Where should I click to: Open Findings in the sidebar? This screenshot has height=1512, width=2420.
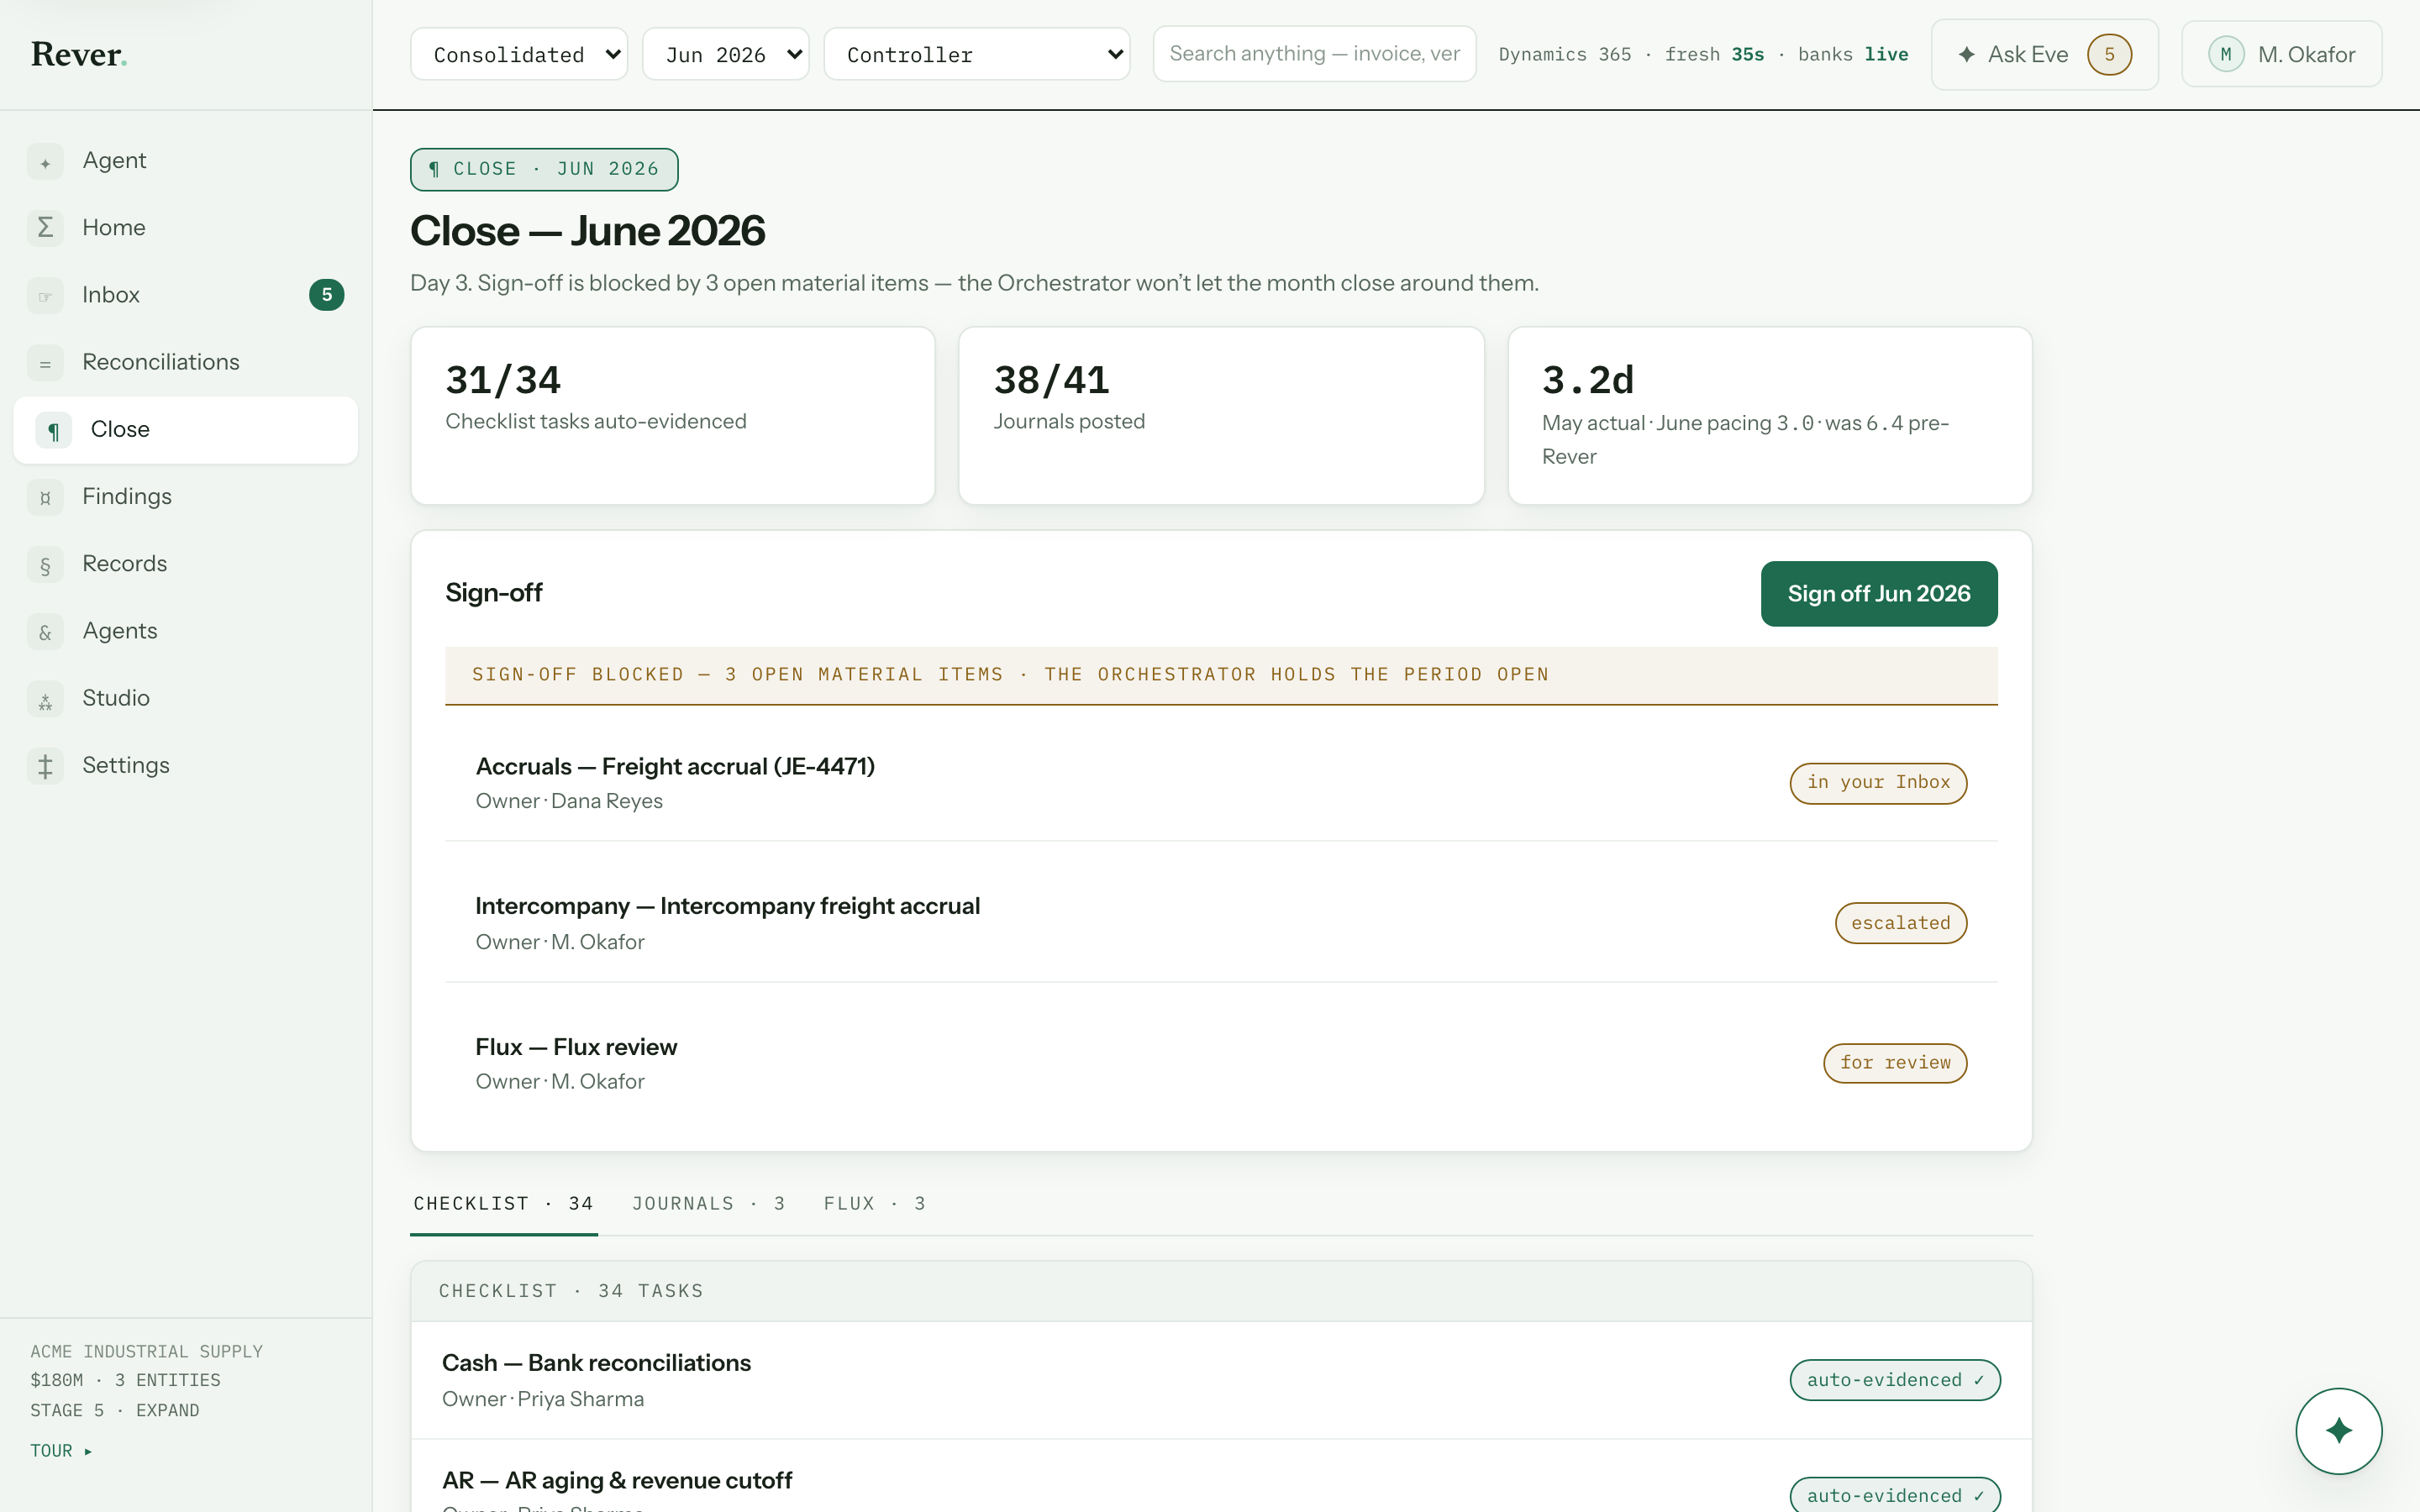tap(186, 497)
